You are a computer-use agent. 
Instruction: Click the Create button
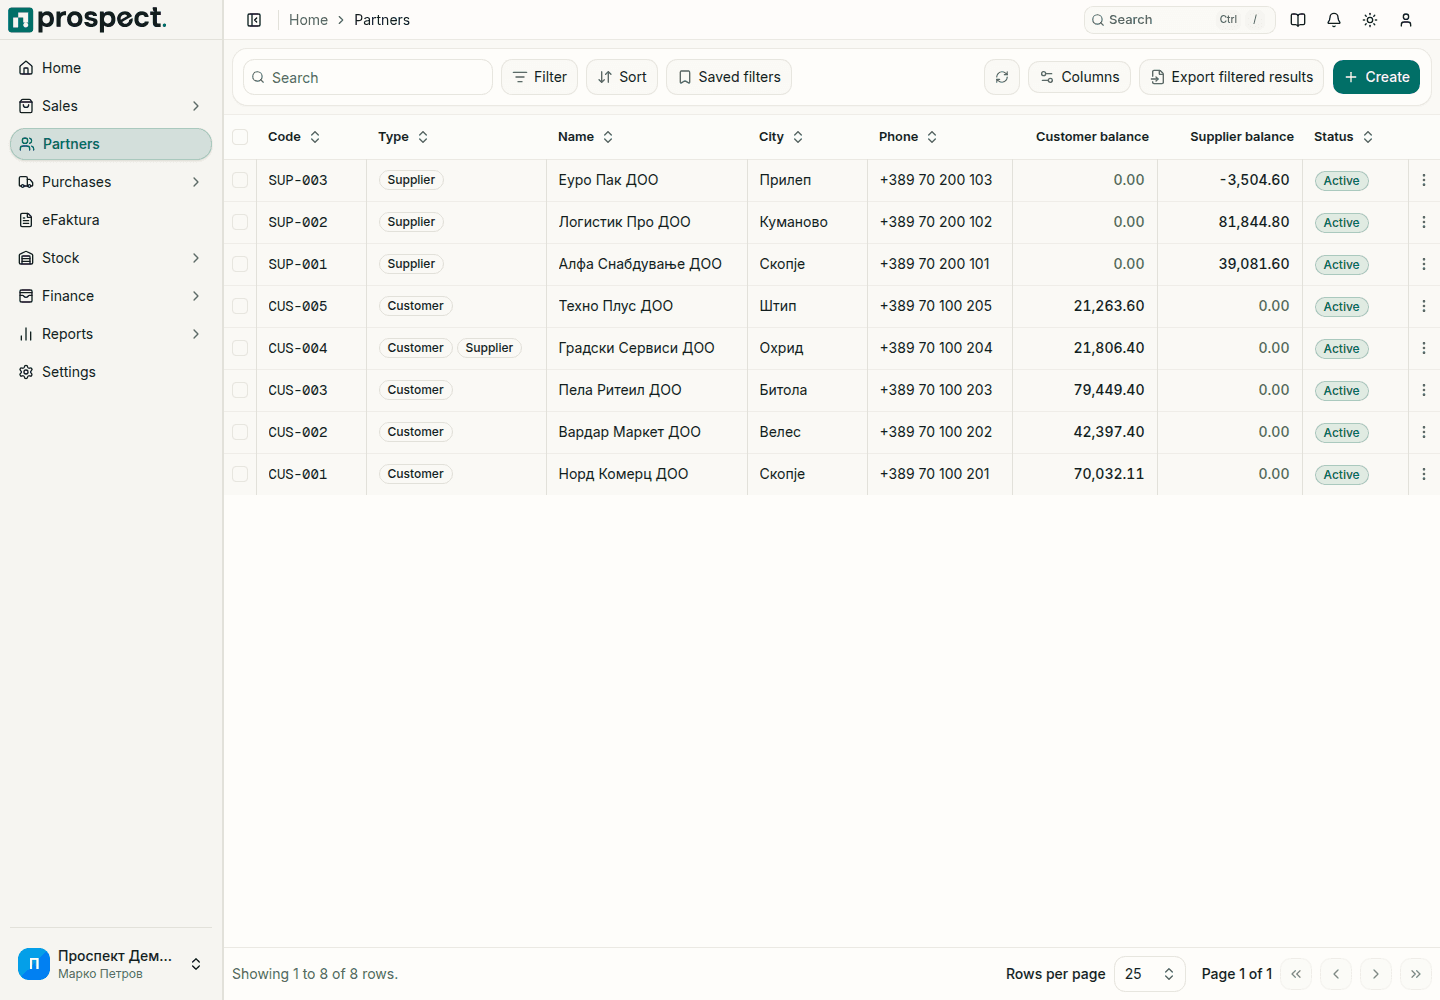click(x=1377, y=77)
